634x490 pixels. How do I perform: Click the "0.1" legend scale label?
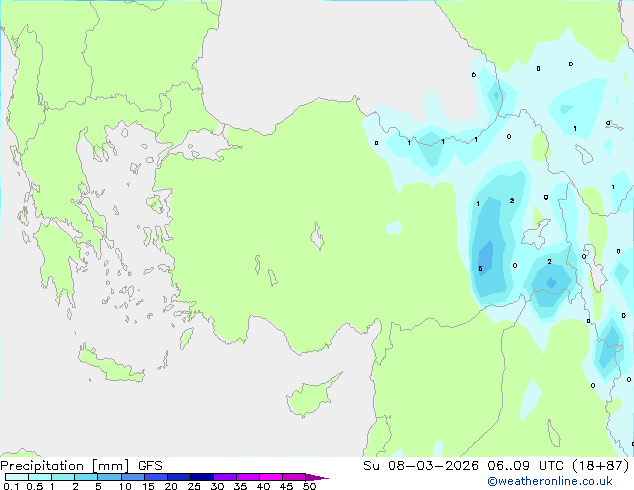tap(11, 486)
